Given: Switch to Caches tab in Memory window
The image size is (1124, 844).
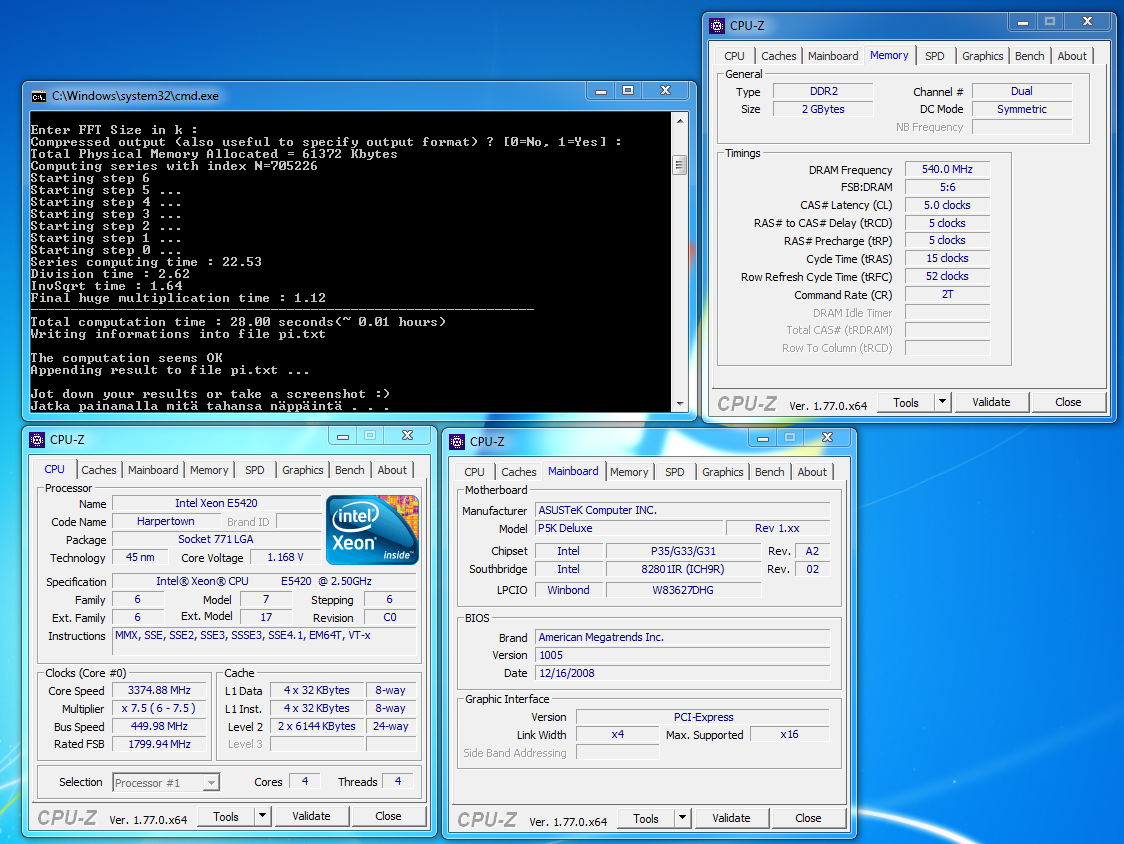Looking at the screenshot, I should [x=778, y=56].
